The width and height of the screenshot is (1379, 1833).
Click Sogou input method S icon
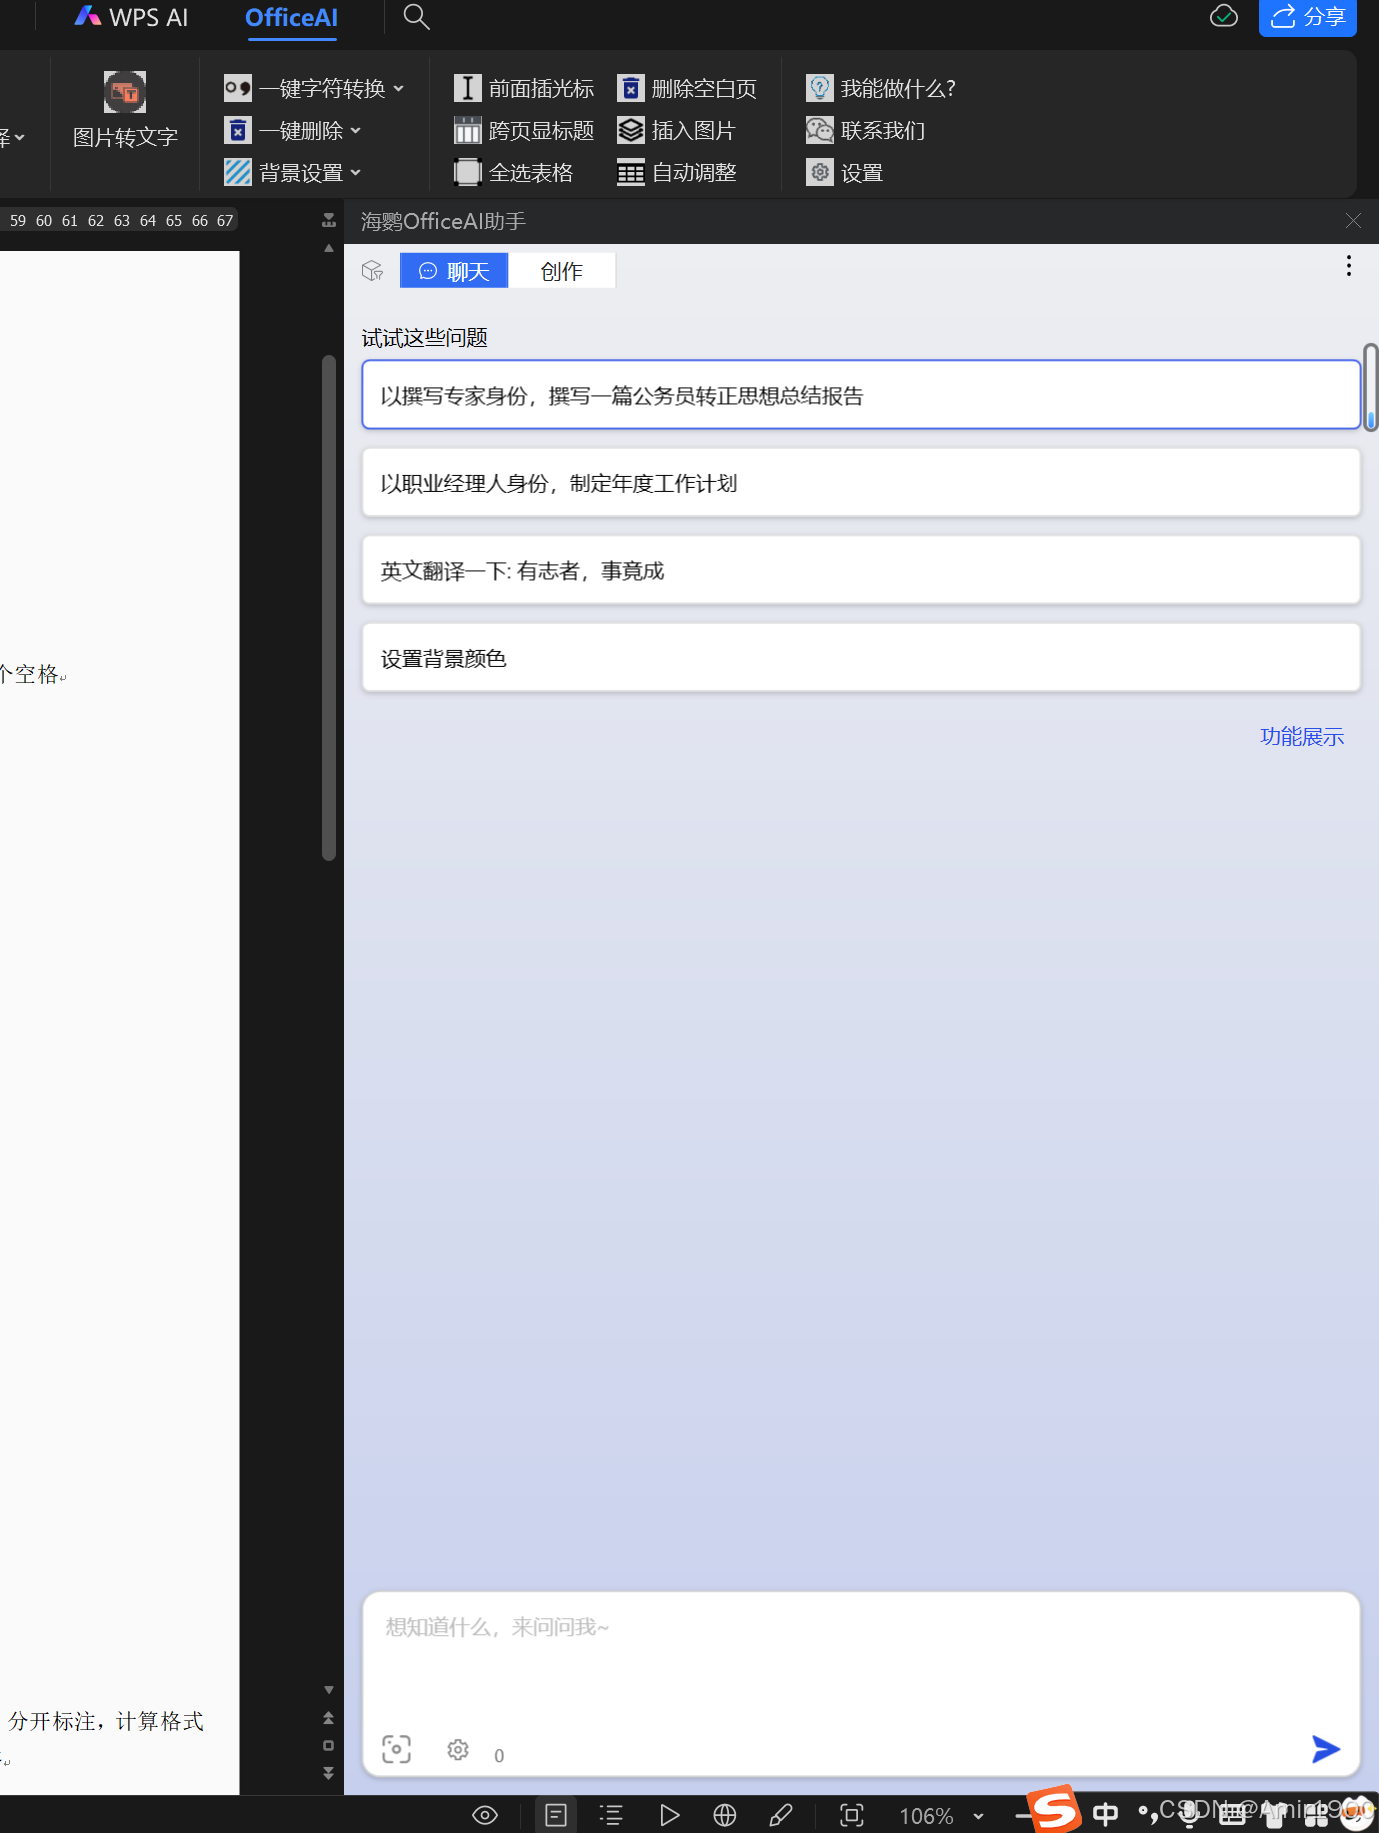(x=1055, y=1809)
